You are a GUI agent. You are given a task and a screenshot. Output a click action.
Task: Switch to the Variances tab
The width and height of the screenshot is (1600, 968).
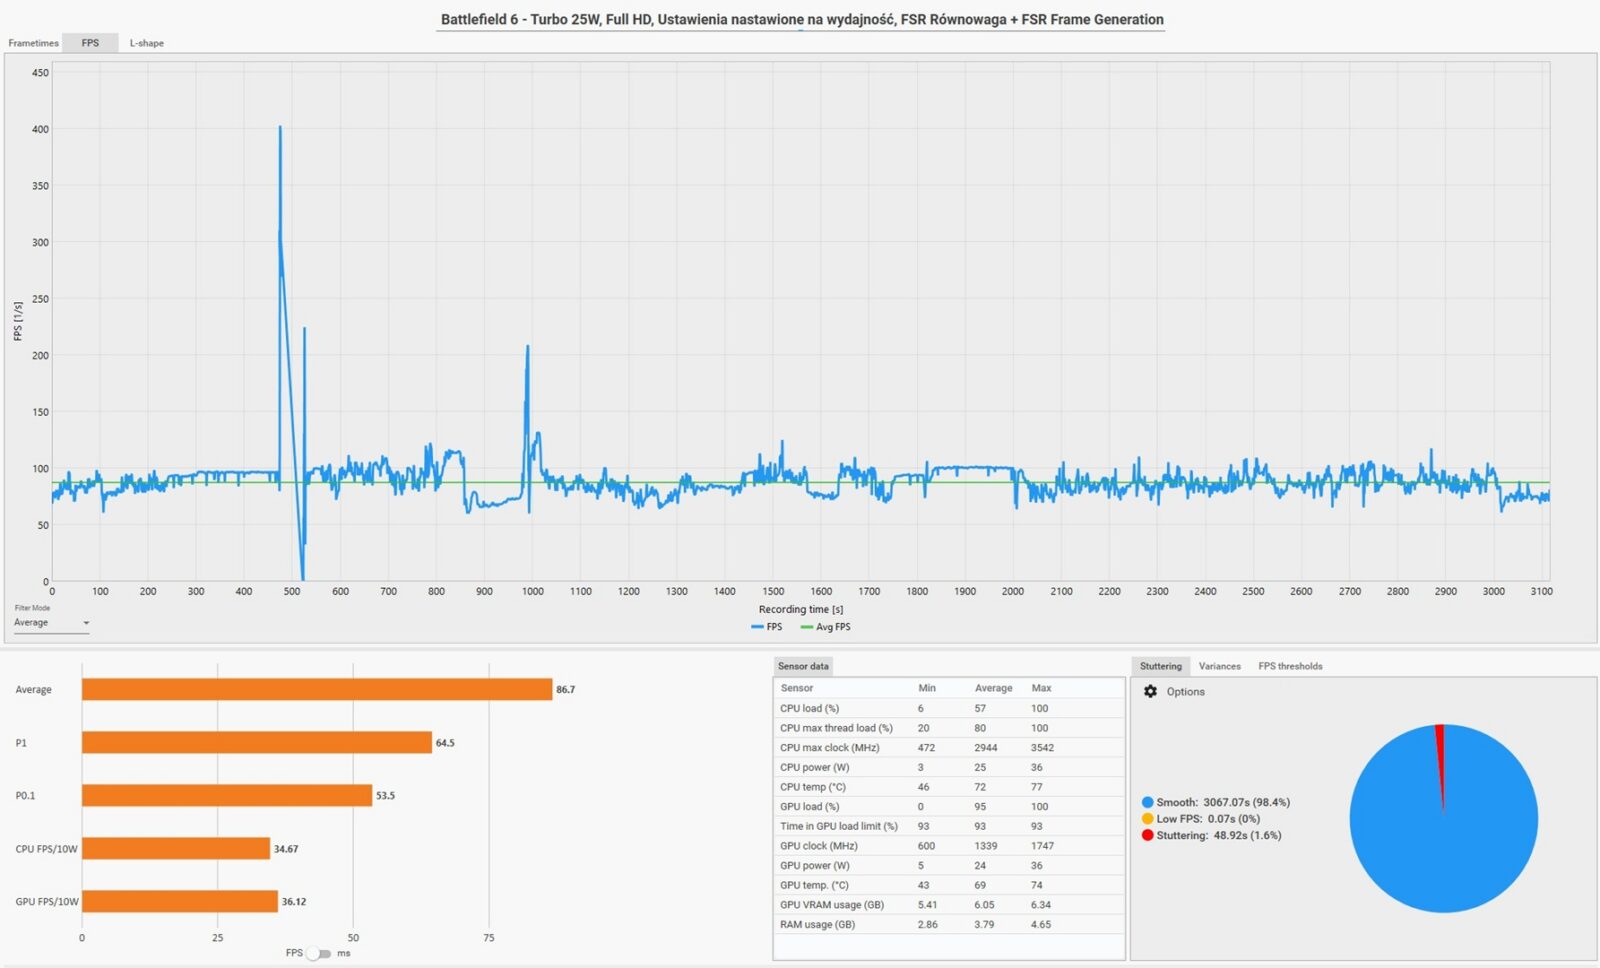pos(1219,666)
